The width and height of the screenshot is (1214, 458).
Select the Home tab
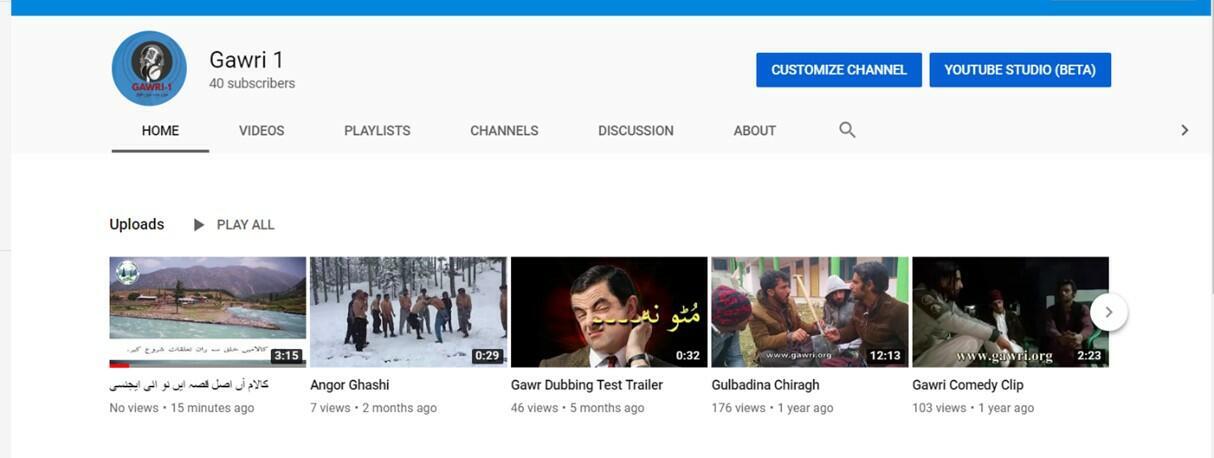pyautogui.click(x=160, y=131)
